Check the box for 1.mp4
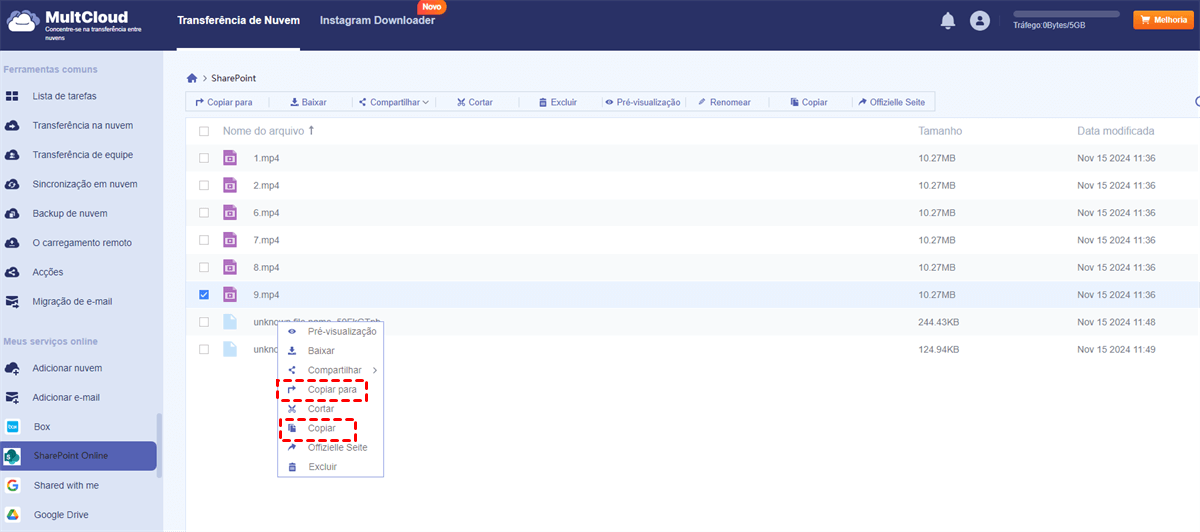Screen dimensions: 1200x532 pos(204,158)
